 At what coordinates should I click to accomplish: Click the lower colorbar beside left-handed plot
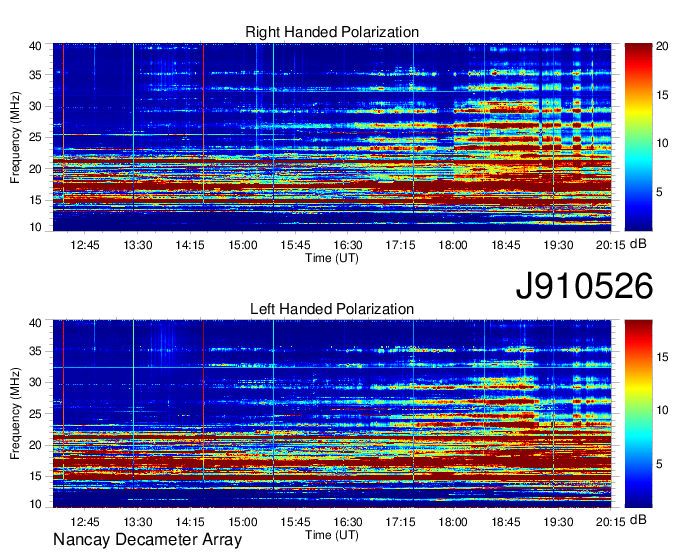[x=638, y=414]
